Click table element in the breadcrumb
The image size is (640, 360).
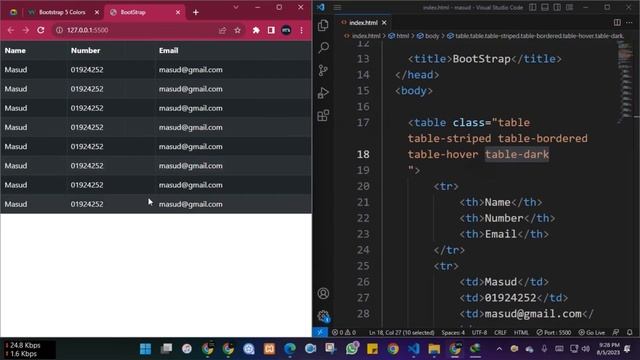(535, 36)
